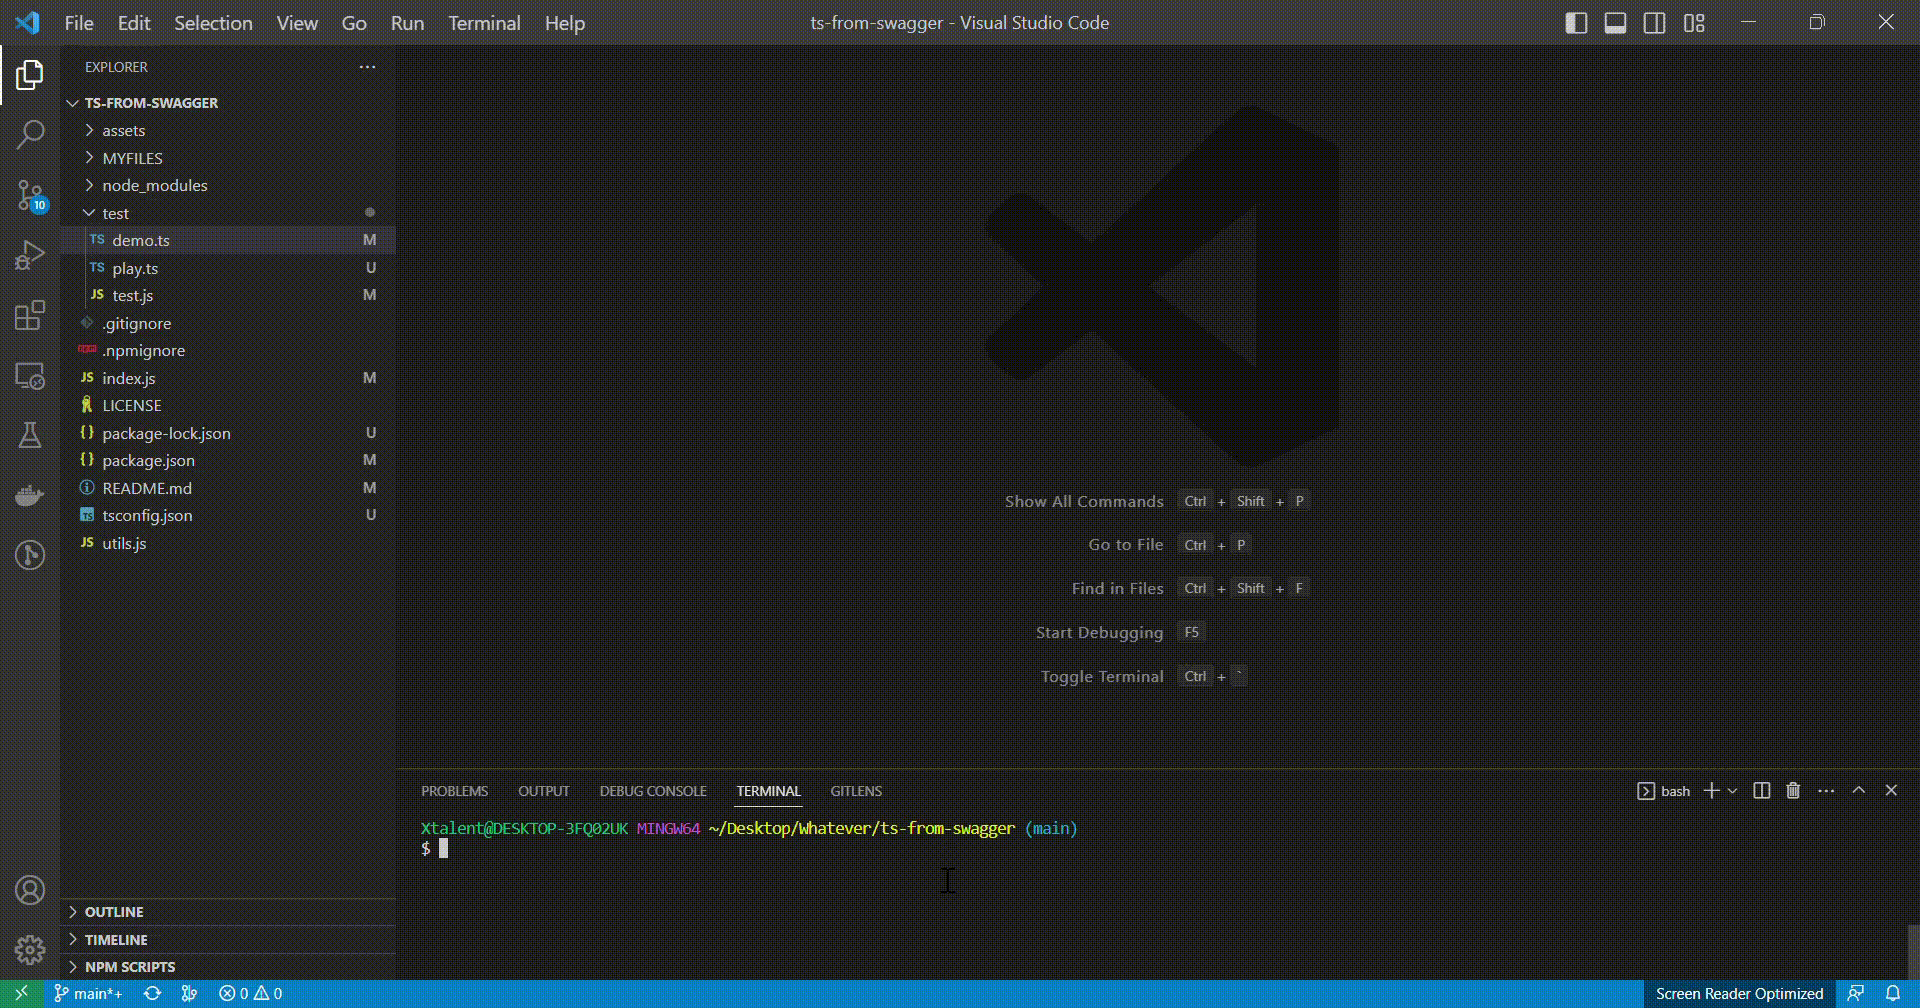Open the GitLens view in activity bar
This screenshot has height=1008, width=1920.
[30, 555]
